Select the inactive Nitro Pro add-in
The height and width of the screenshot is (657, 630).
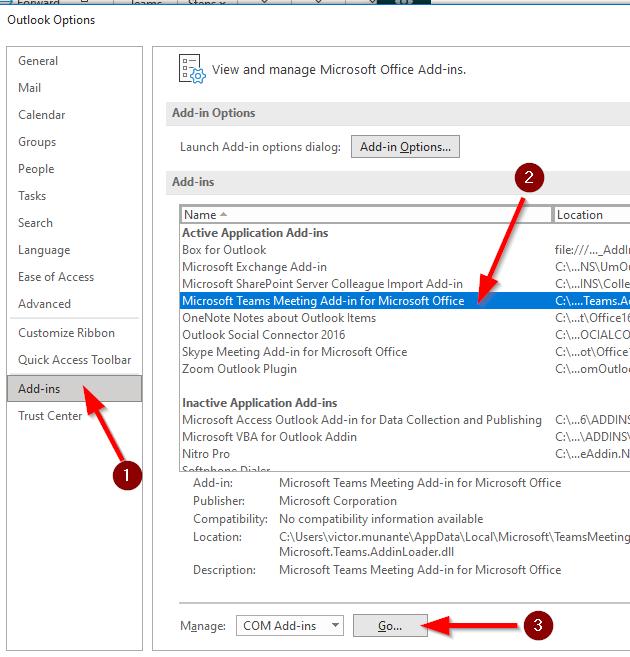pos(206,454)
